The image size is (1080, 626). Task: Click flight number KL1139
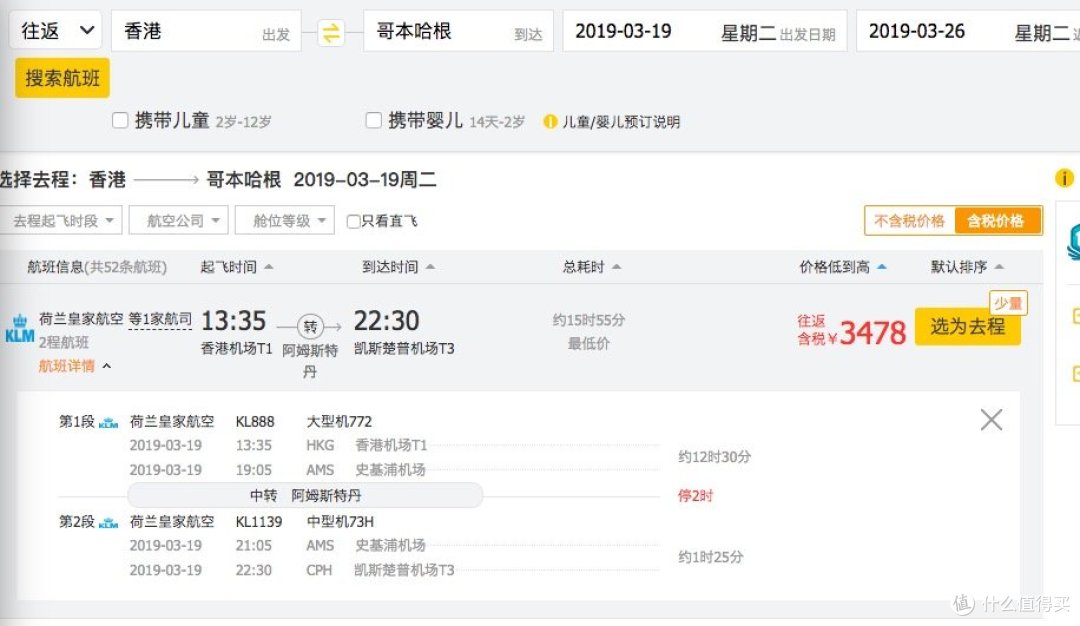click(259, 522)
